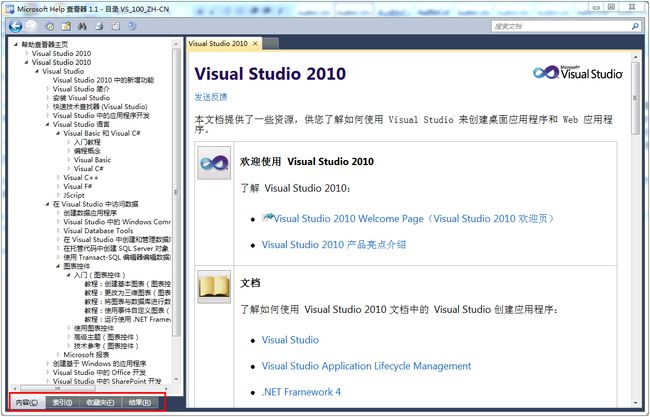Select Visual C# in the contents tree
This screenshot has width=650, height=417.
click(x=88, y=169)
